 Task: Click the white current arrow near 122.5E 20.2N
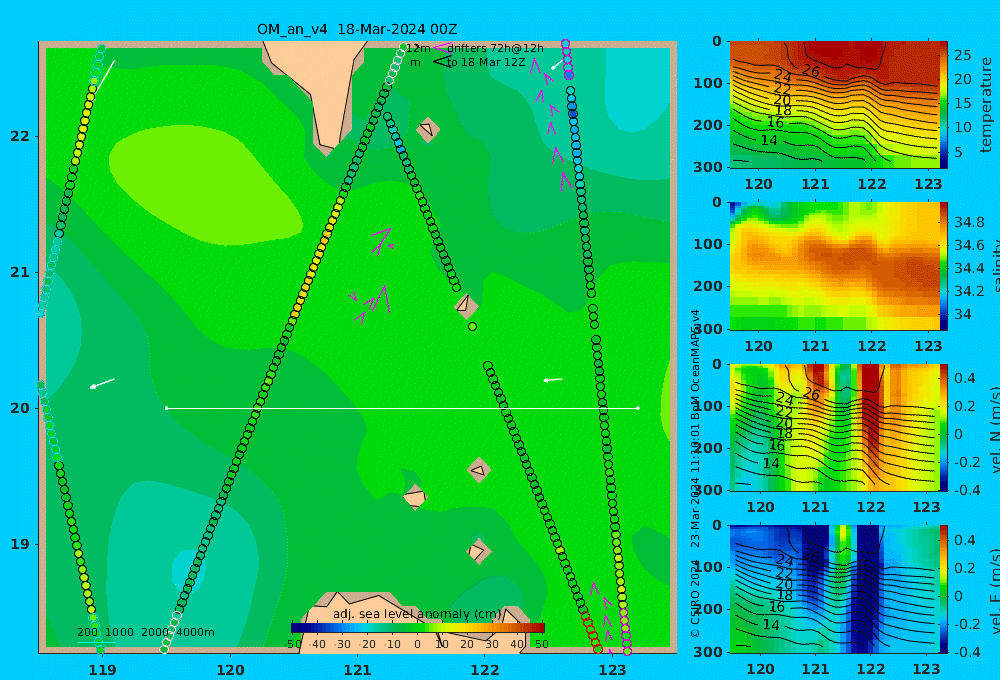point(553,380)
